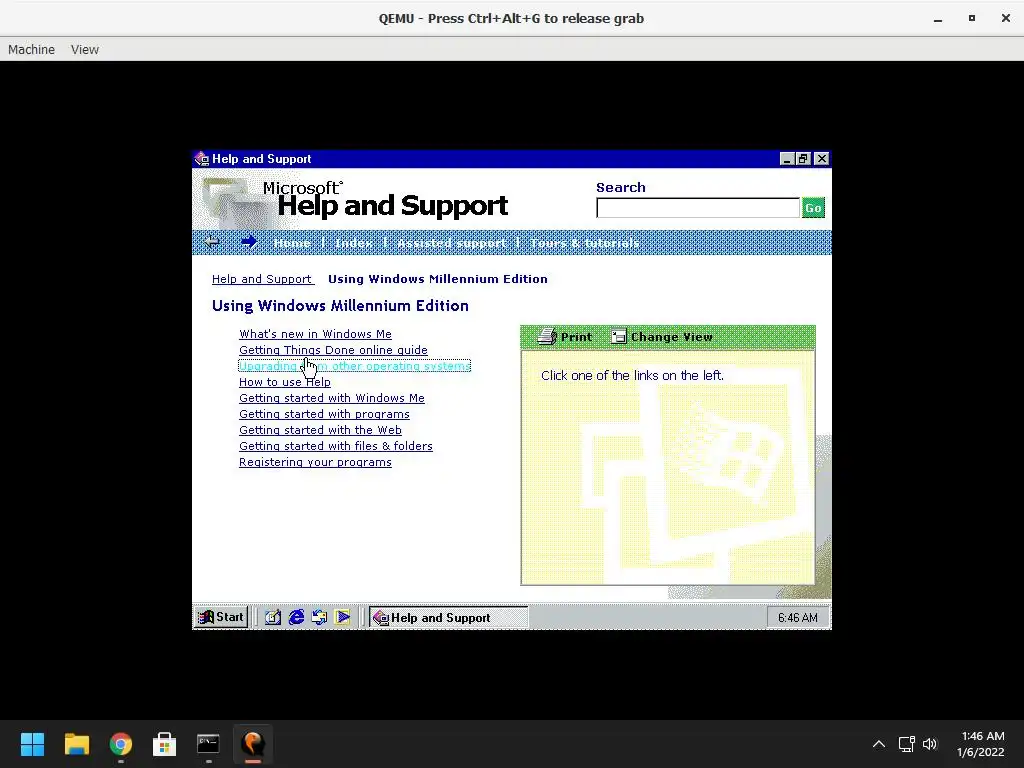The width and height of the screenshot is (1024, 768).
Task: Show hidden tray icons chevron
Action: pos(879,744)
